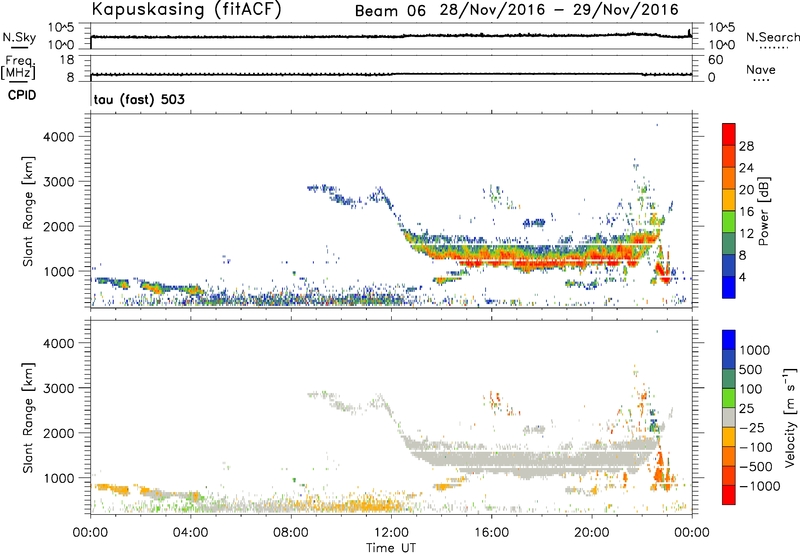Click the noise trace line in N.Sky panel
800x554 pixels.
391,36
